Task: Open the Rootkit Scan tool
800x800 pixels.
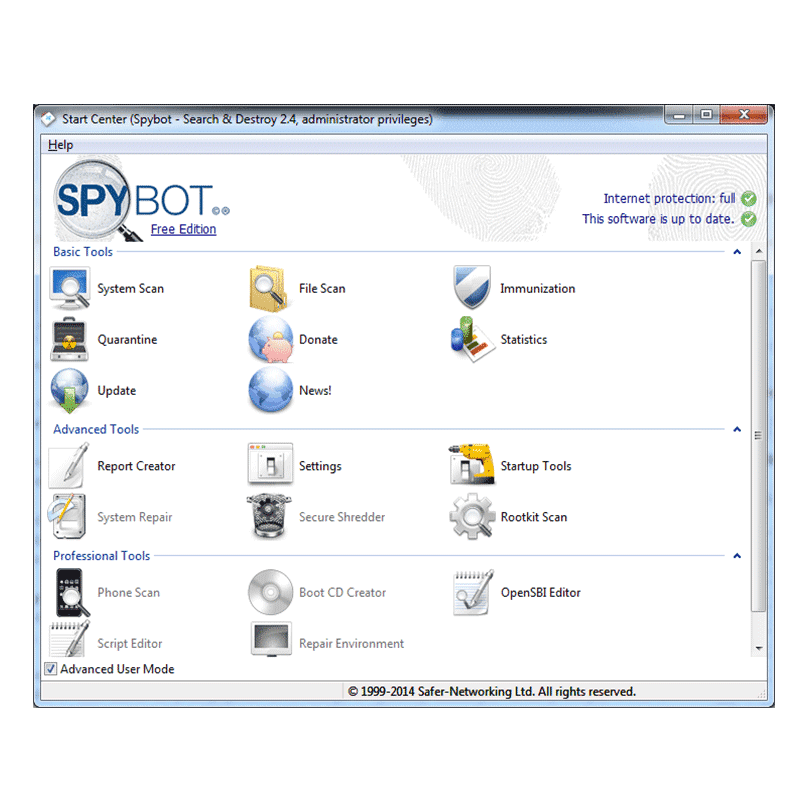Action: [471, 517]
